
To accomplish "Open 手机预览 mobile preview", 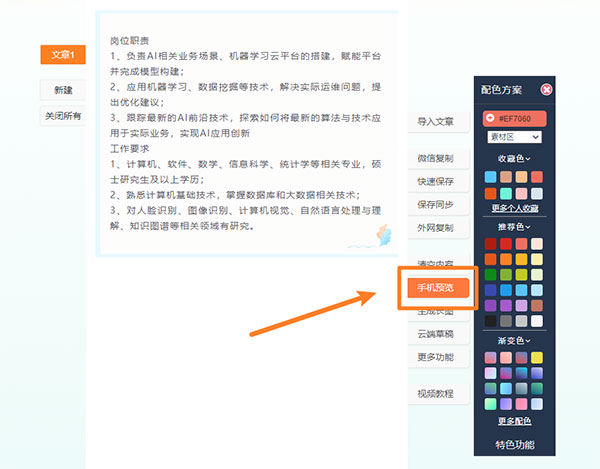I will 436,288.
